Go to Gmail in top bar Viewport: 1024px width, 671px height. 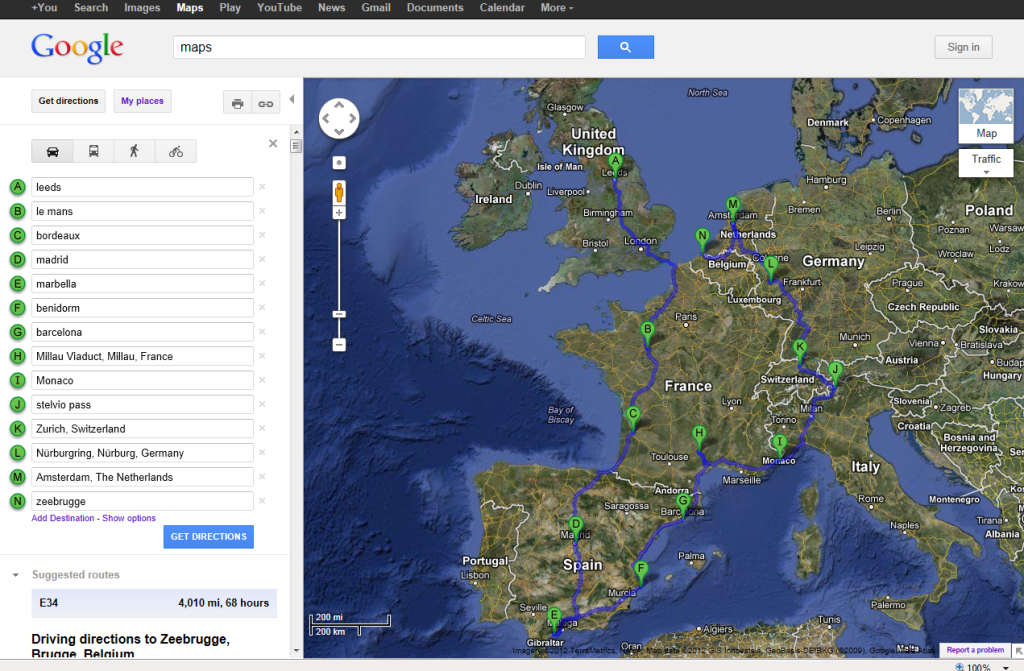pyautogui.click(x=376, y=8)
